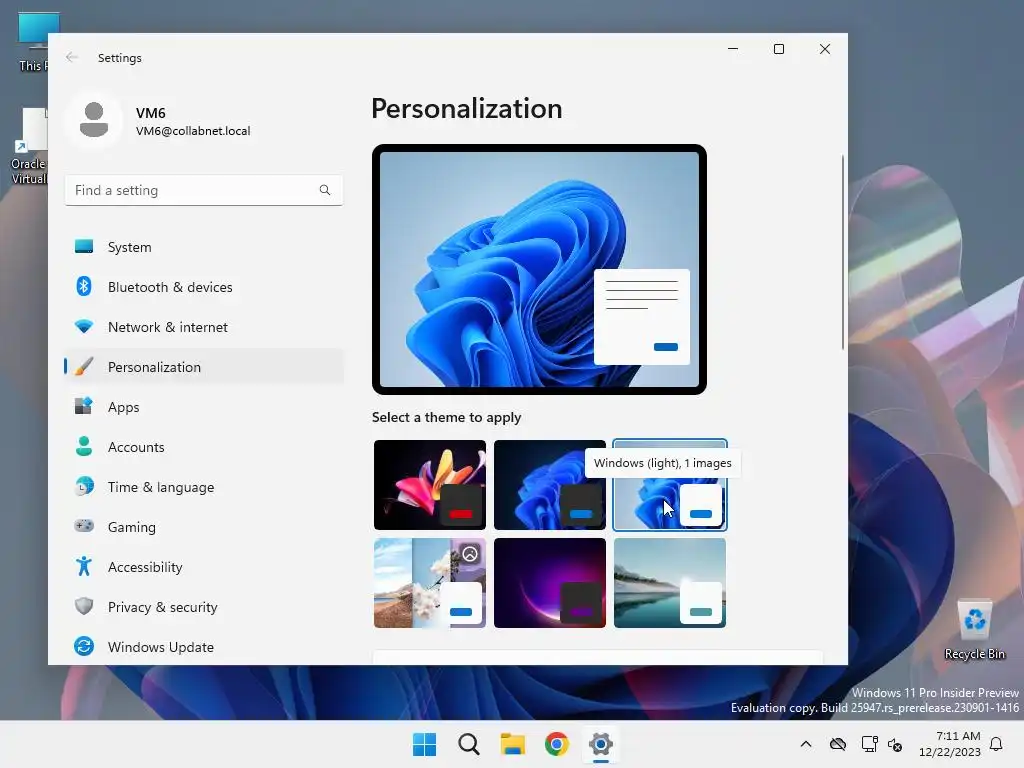Go to Accessibility settings

coord(204,567)
